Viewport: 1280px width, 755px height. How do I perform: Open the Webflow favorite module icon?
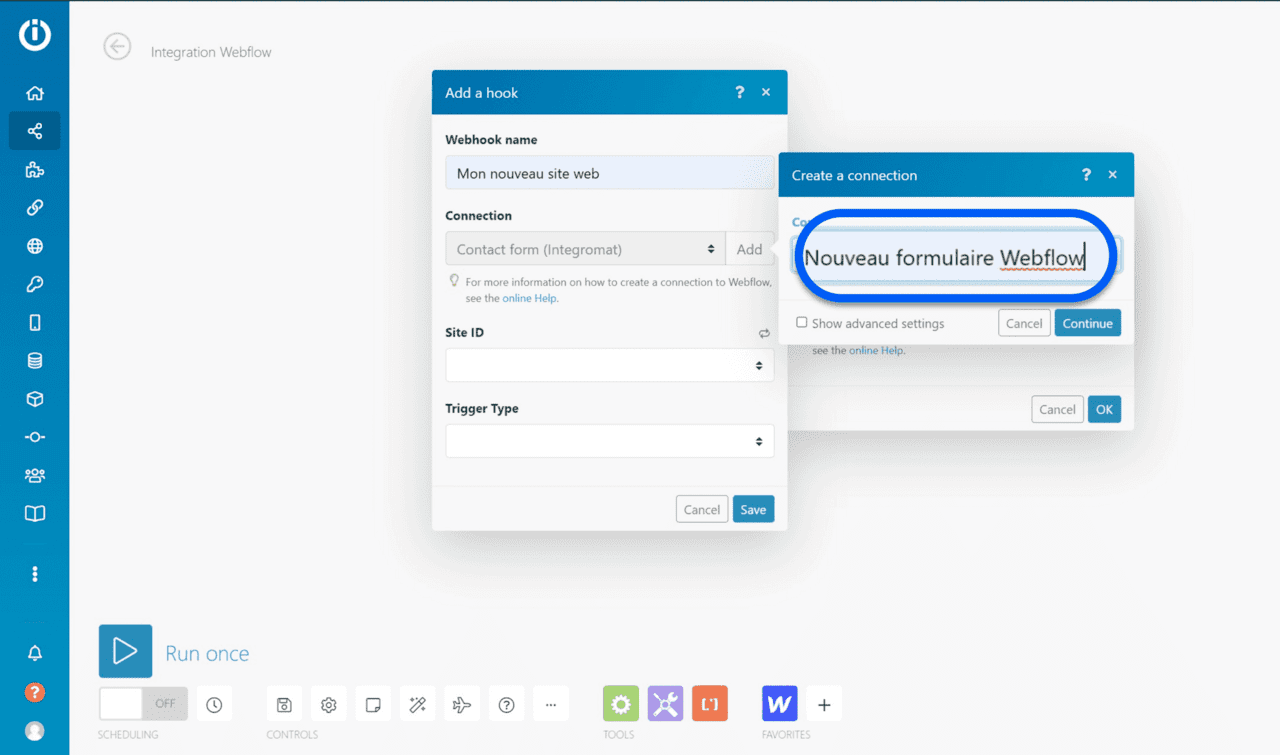click(780, 704)
